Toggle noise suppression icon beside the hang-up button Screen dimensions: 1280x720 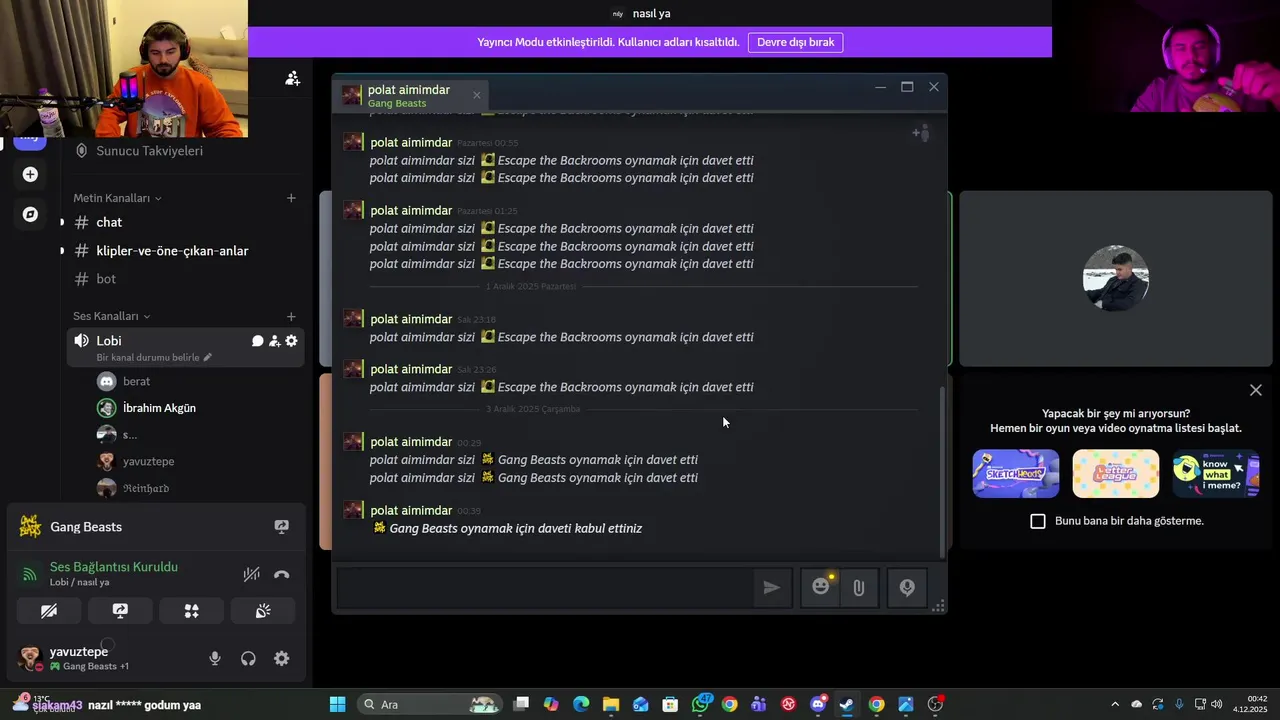point(251,574)
